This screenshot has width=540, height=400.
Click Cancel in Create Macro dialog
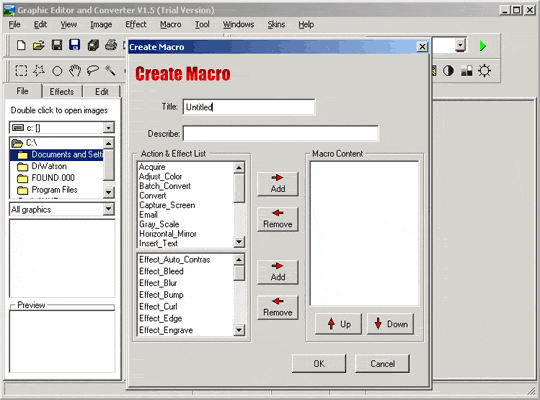point(382,363)
